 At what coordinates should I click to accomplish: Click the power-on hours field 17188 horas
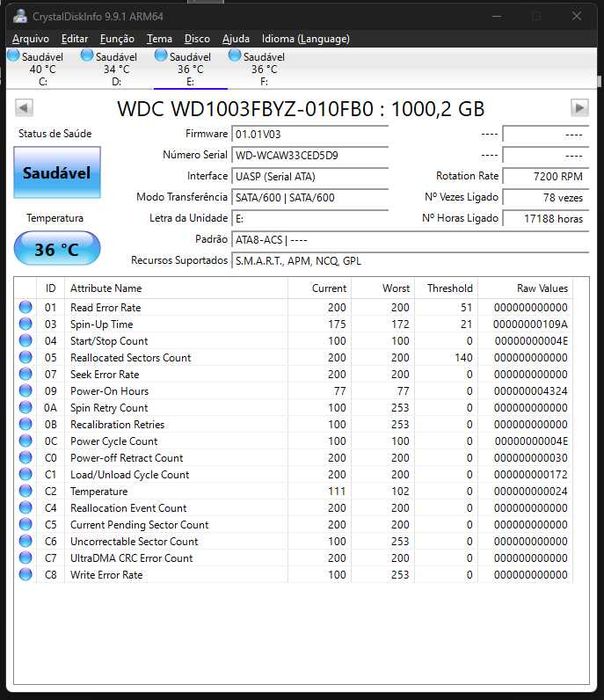coord(546,218)
